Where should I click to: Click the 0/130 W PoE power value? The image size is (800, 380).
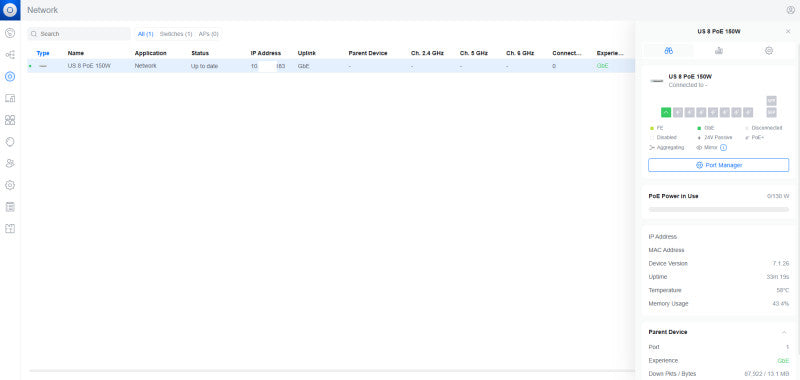click(x=778, y=196)
